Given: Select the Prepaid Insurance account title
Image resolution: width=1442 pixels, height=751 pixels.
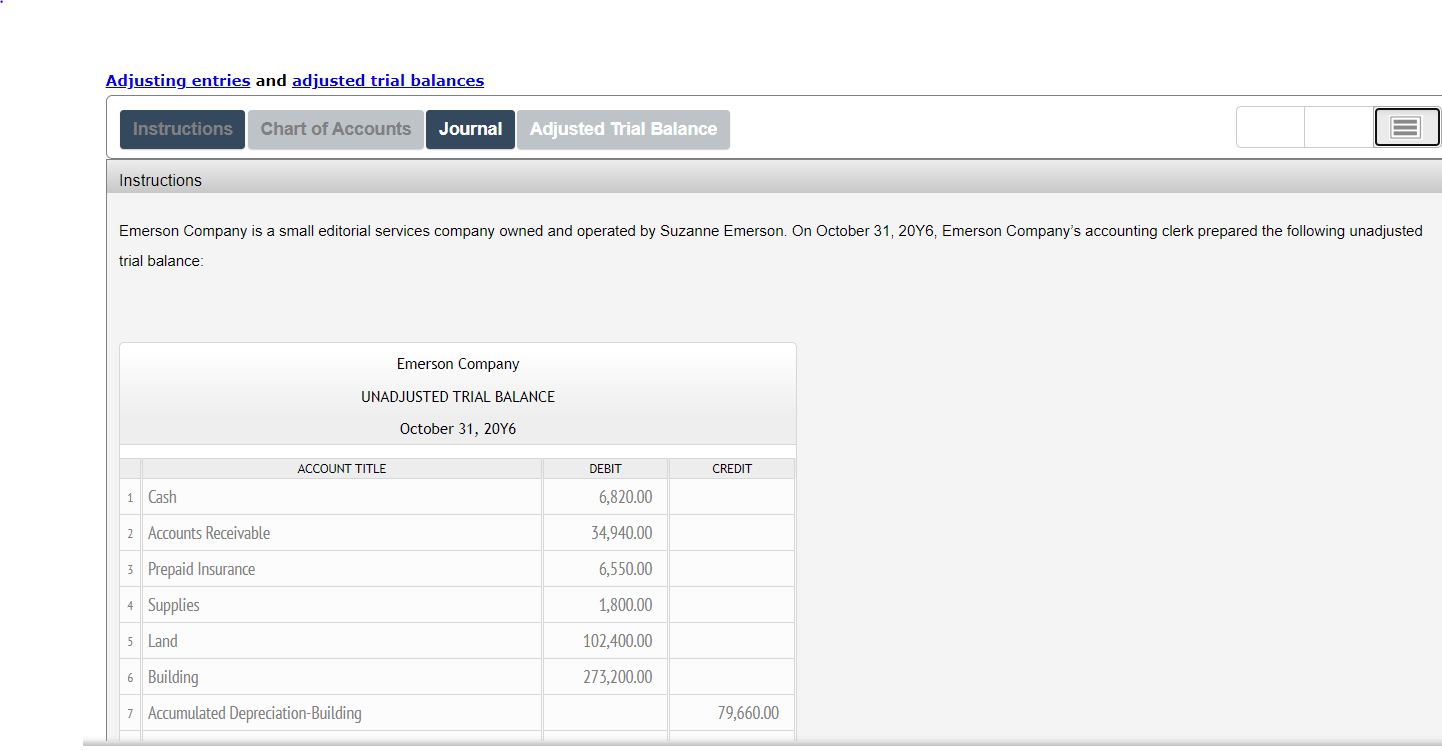Looking at the screenshot, I should [201, 569].
